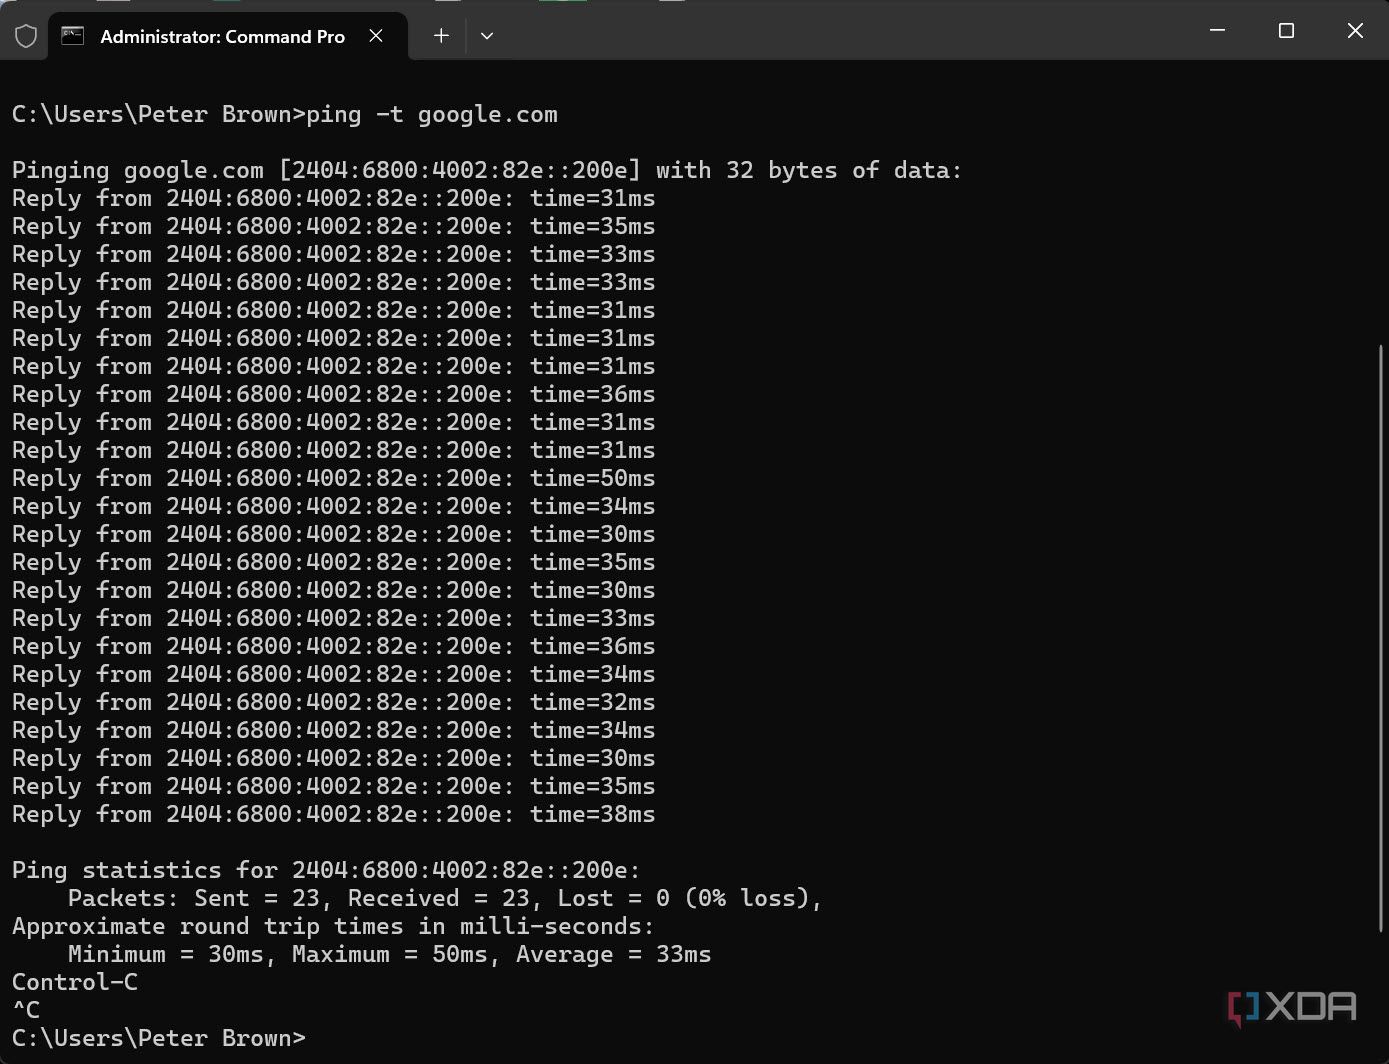This screenshot has height=1064, width=1389.
Task: Click the "Control-C" output line
Action: (75, 982)
